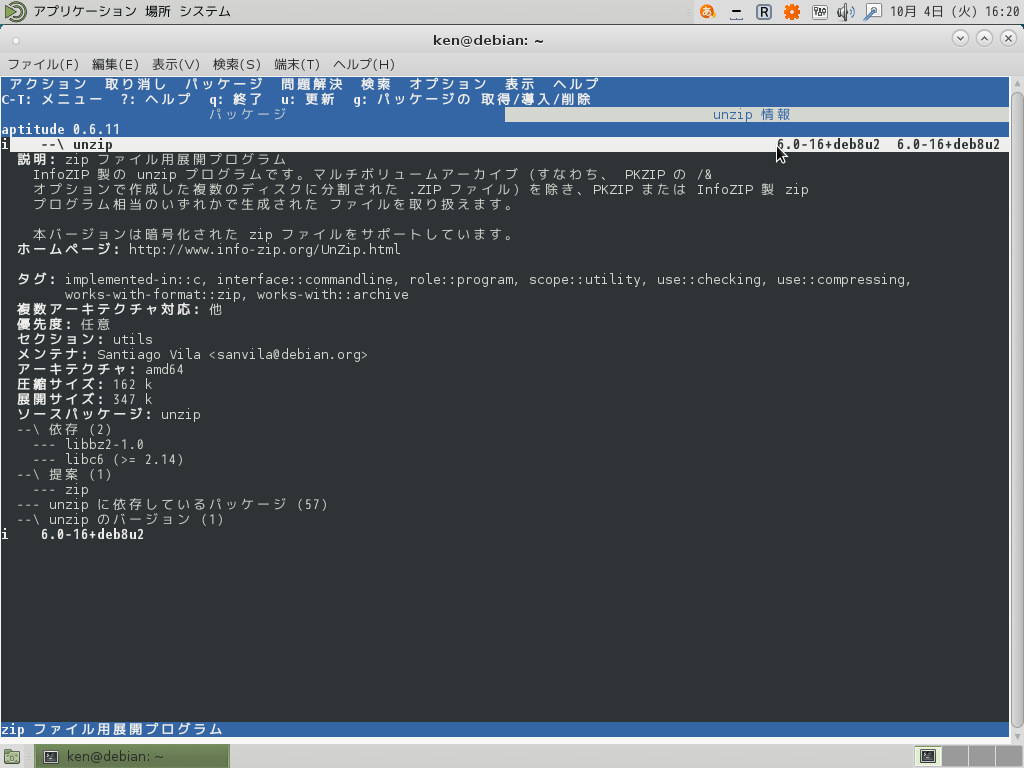
Task: Open aptitude 表示 menu
Action: click(x=520, y=84)
